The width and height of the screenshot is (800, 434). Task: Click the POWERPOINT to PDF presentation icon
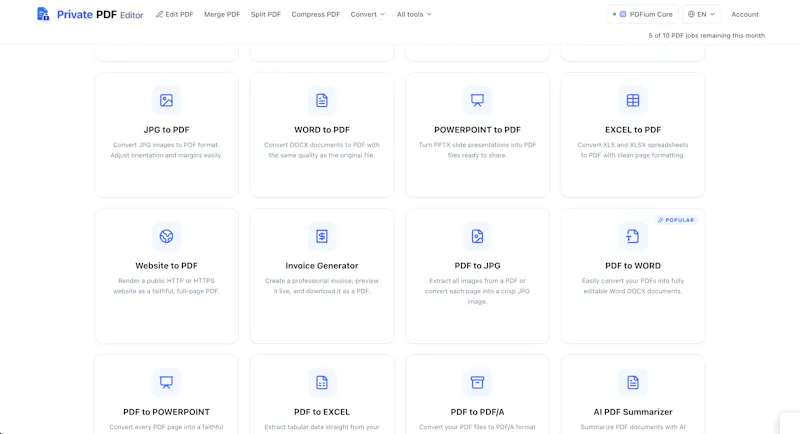478,100
